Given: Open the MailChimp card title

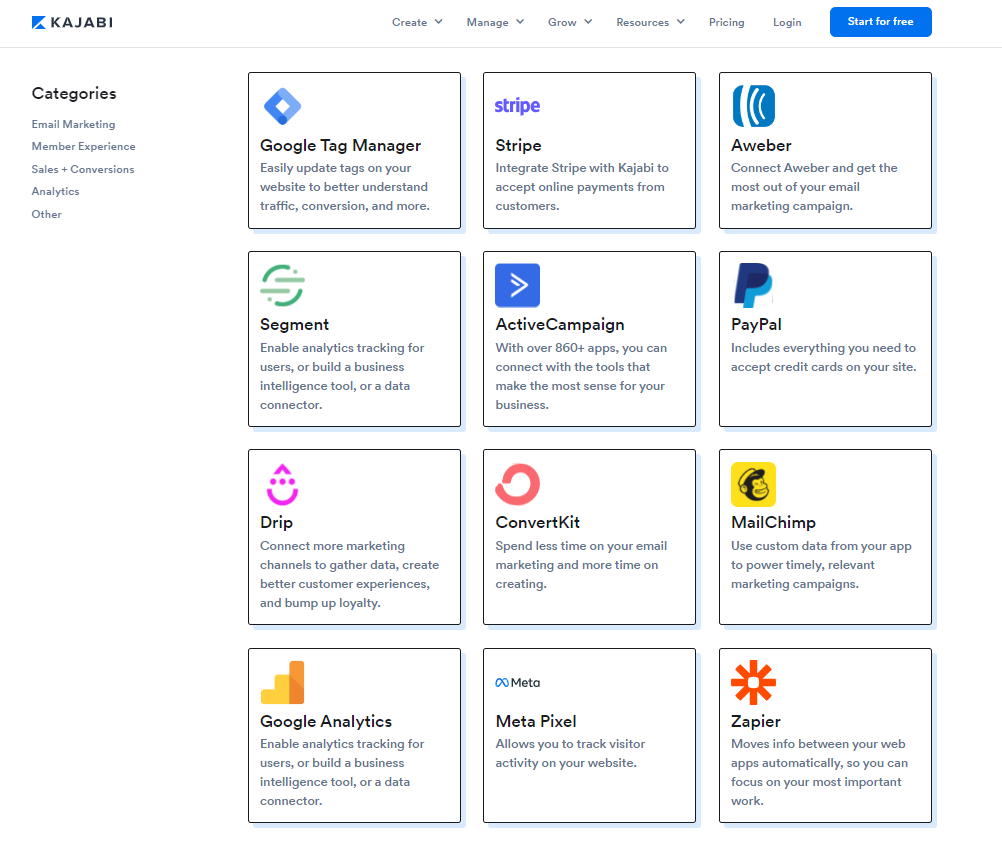Looking at the screenshot, I should pyautogui.click(x=773, y=523).
